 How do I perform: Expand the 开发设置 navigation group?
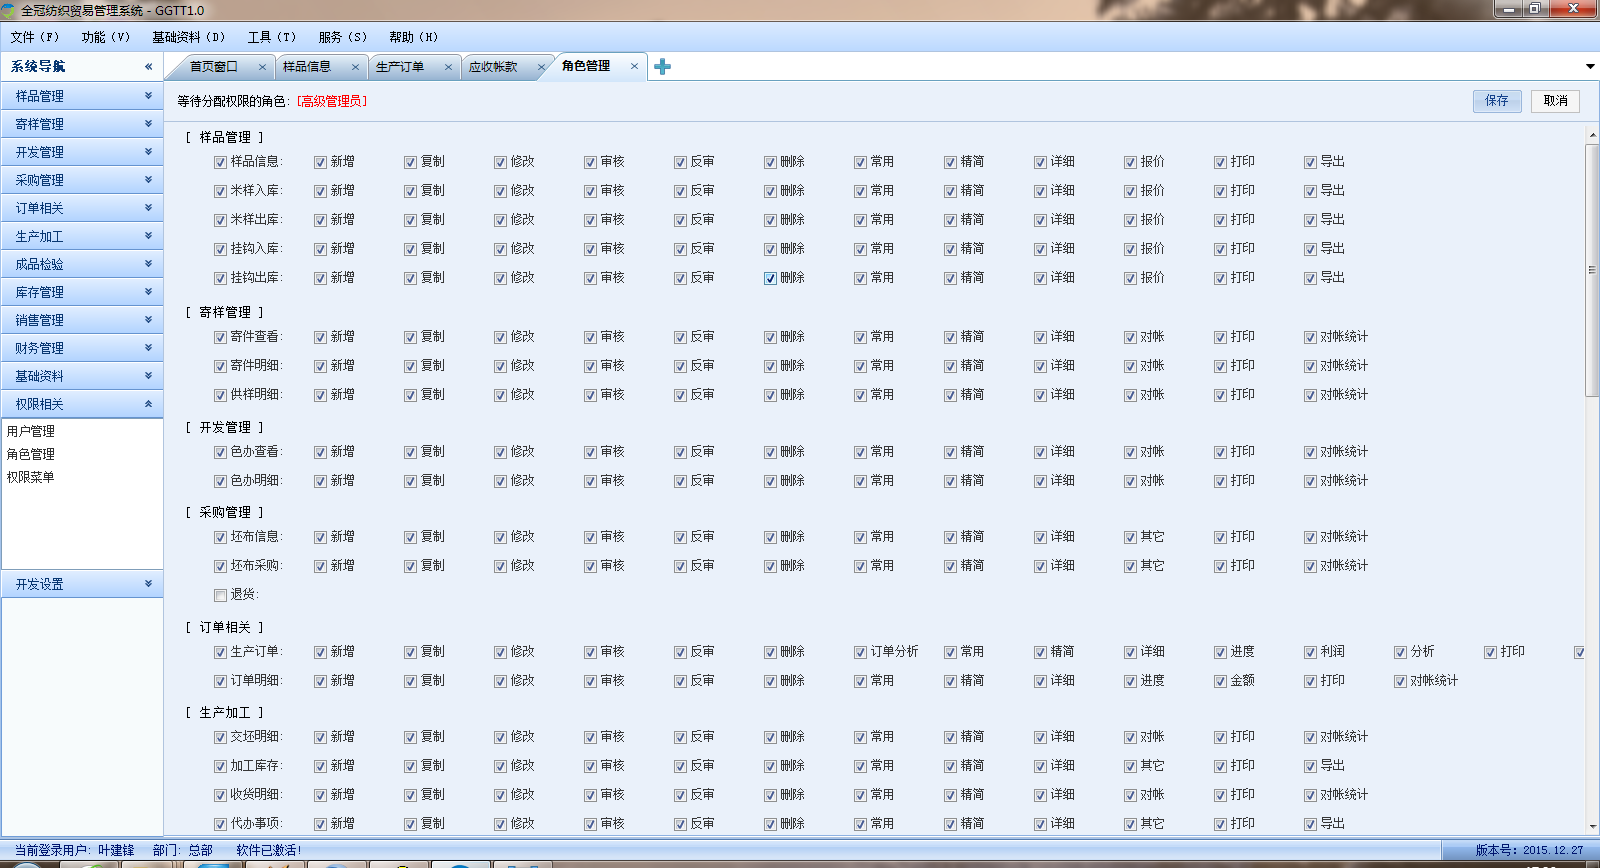[x=82, y=584]
